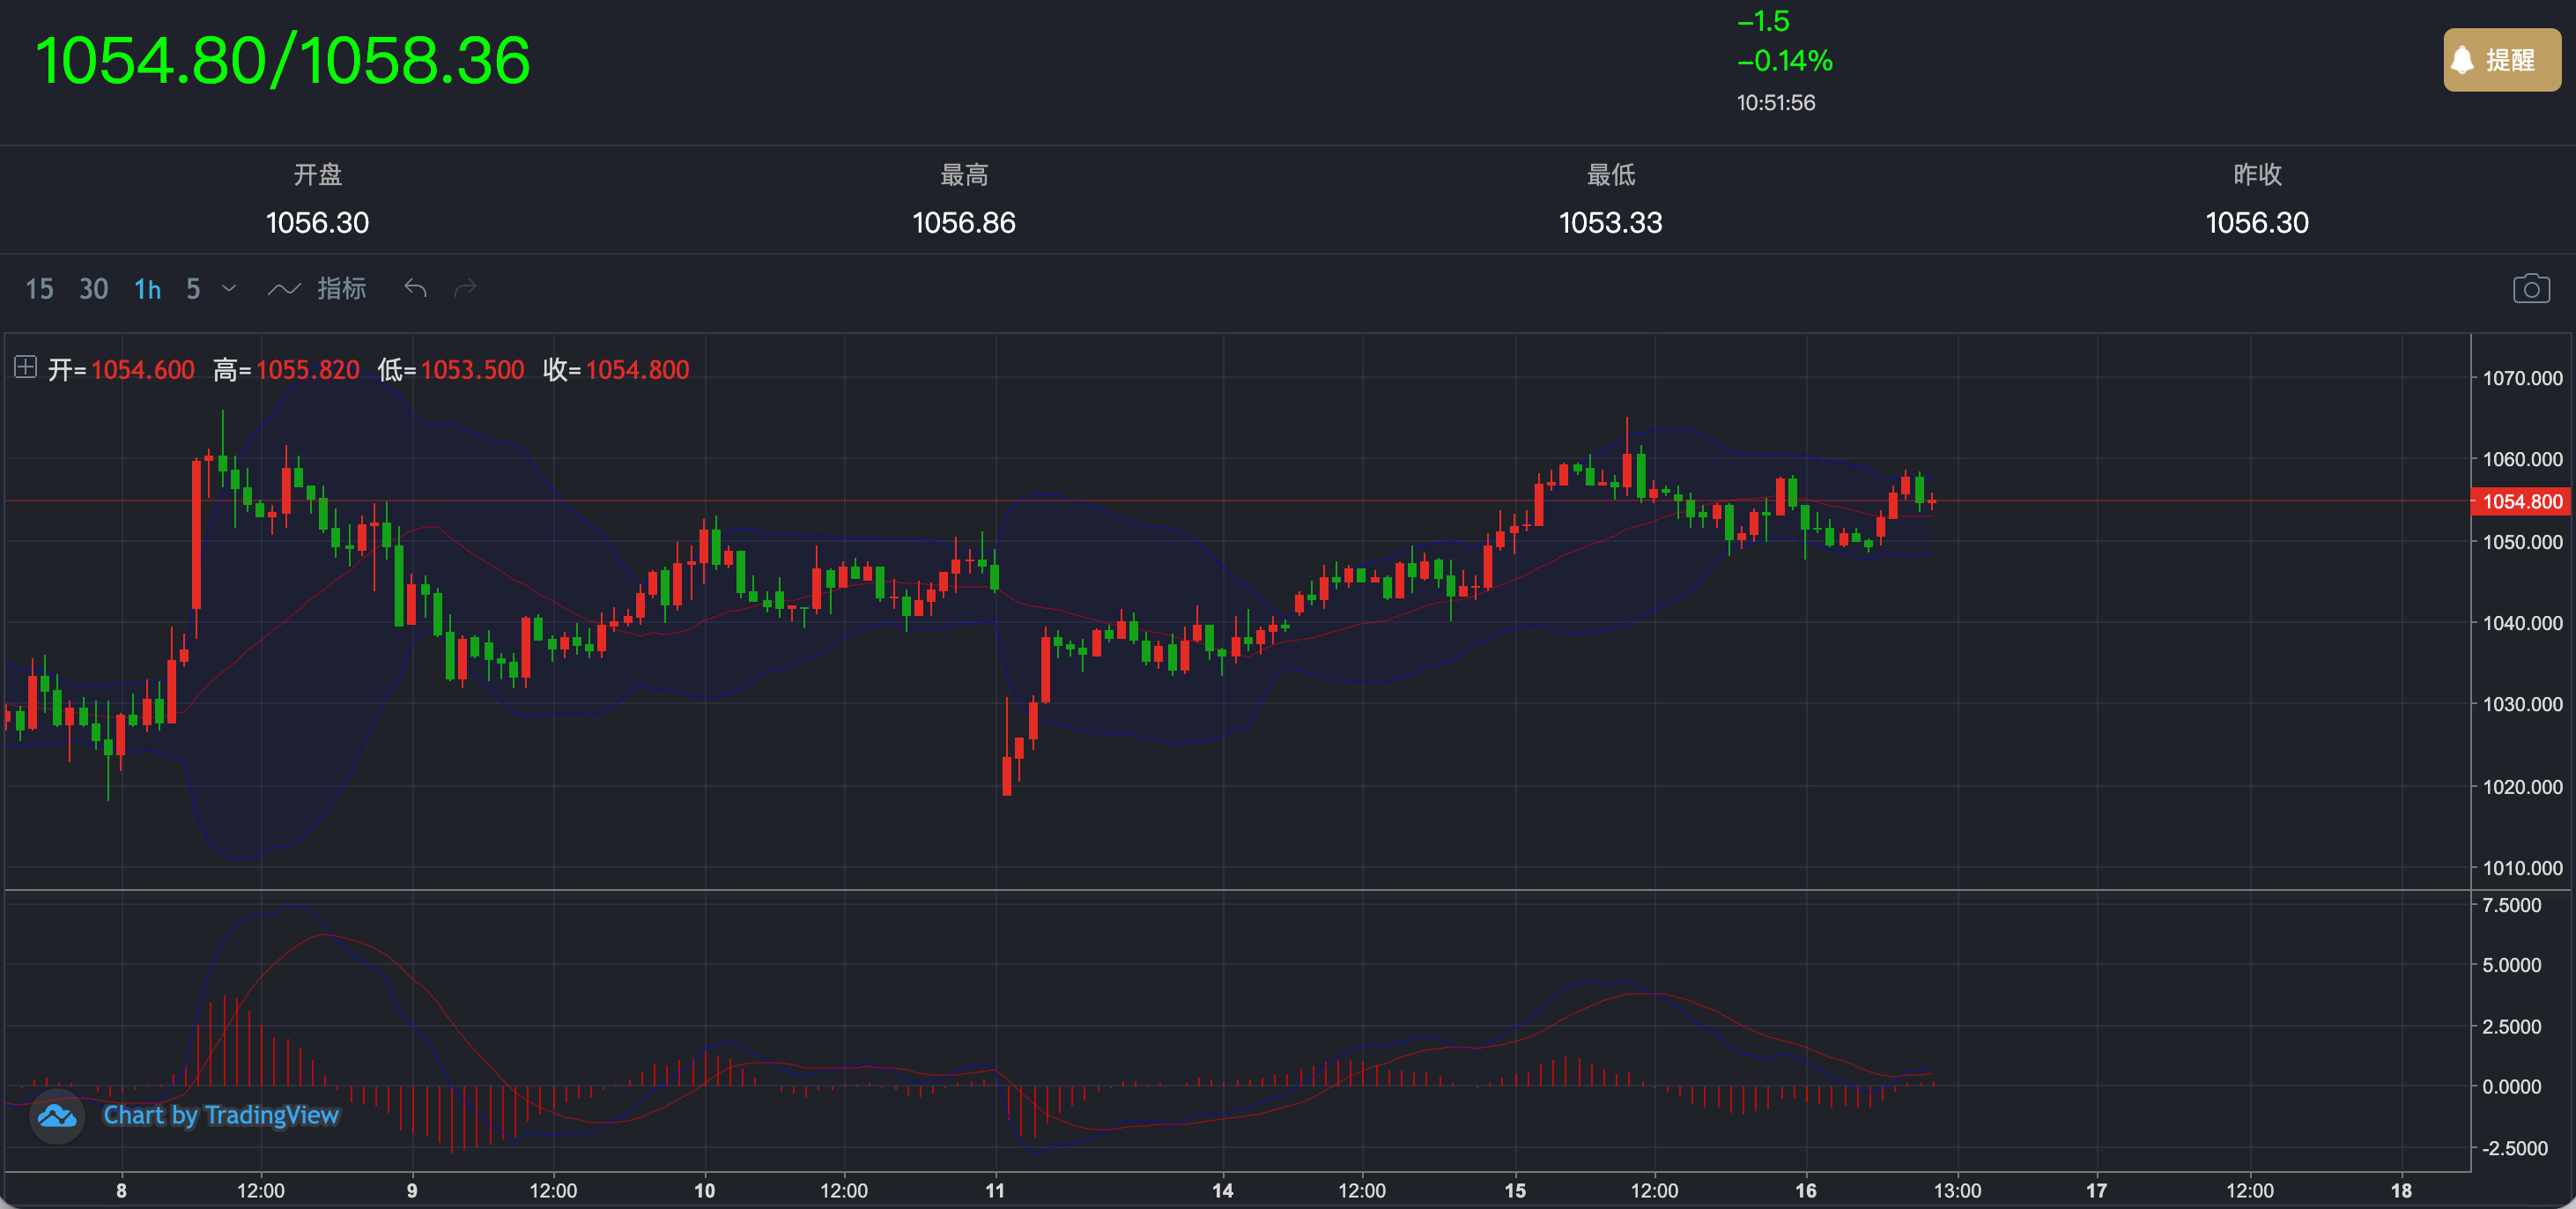Click the undo arrow in chart toolbar
The height and width of the screenshot is (1209, 2576).
coord(415,289)
